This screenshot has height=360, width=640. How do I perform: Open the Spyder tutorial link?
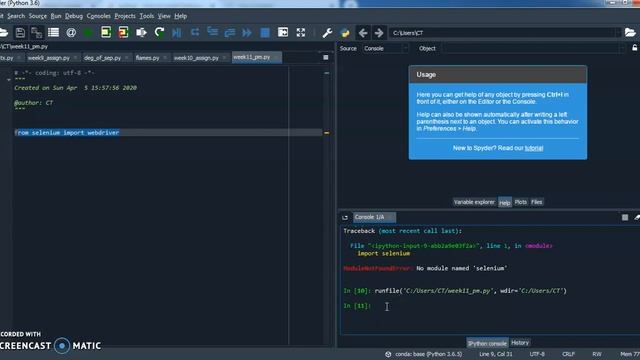[534, 148]
